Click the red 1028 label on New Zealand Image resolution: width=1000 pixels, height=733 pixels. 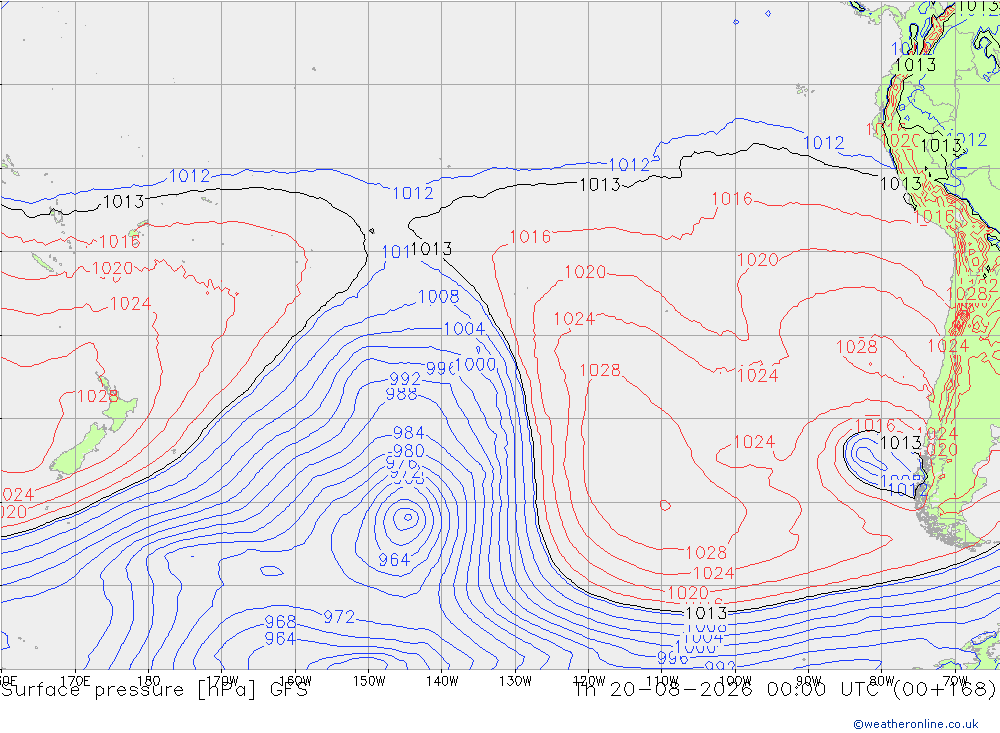point(98,396)
